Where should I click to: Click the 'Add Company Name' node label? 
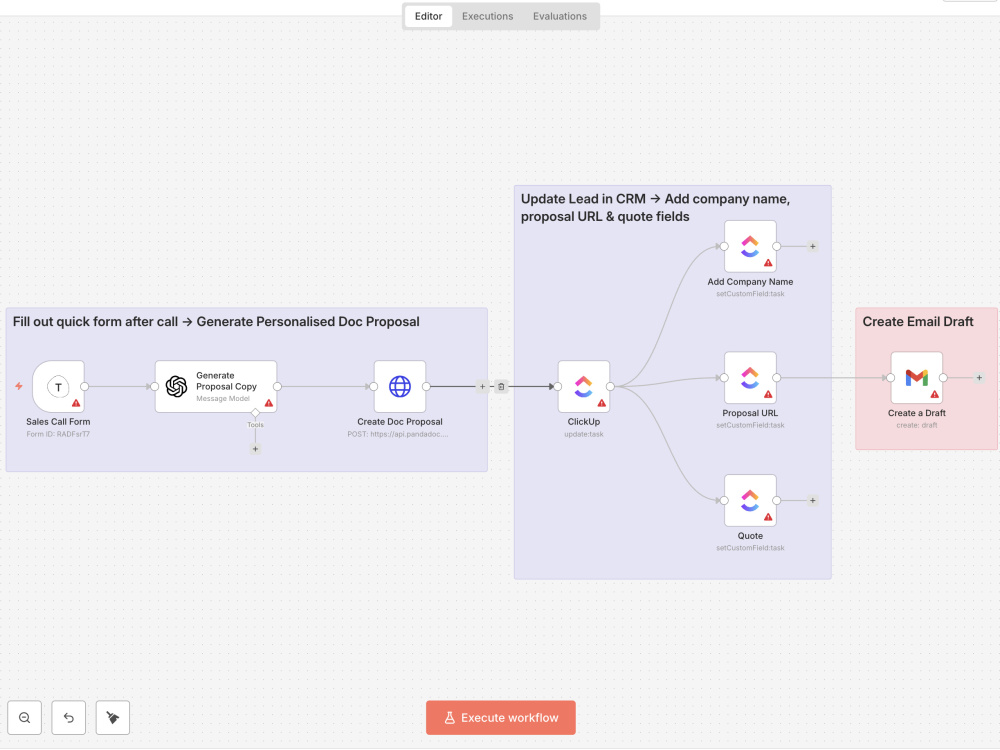[x=750, y=282]
